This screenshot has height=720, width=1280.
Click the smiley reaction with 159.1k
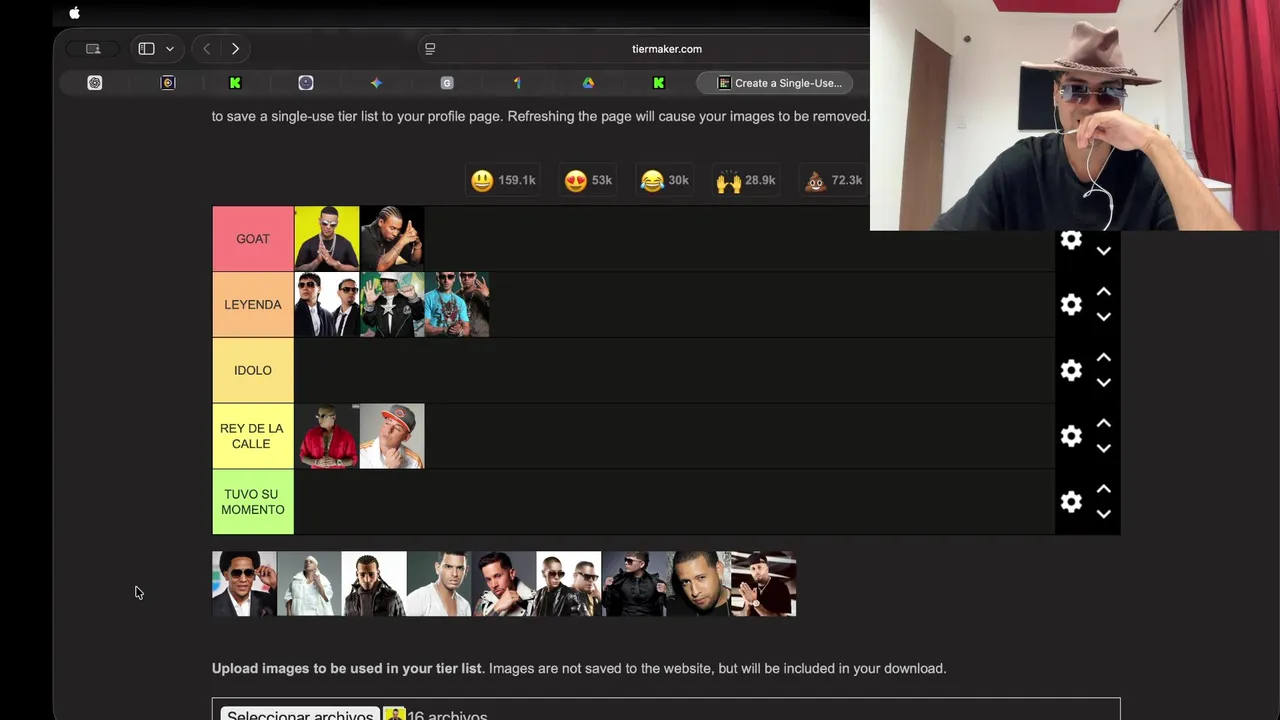tap(503, 180)
